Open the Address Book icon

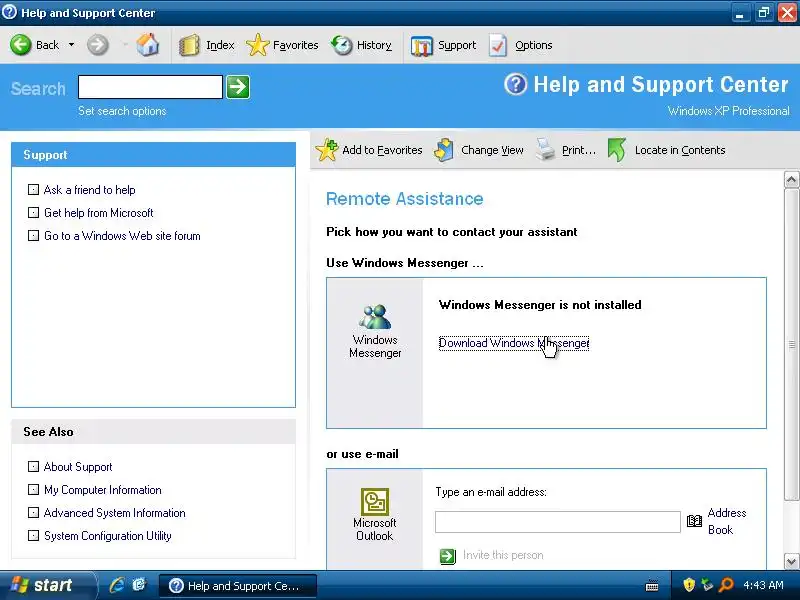coord(694,521)
